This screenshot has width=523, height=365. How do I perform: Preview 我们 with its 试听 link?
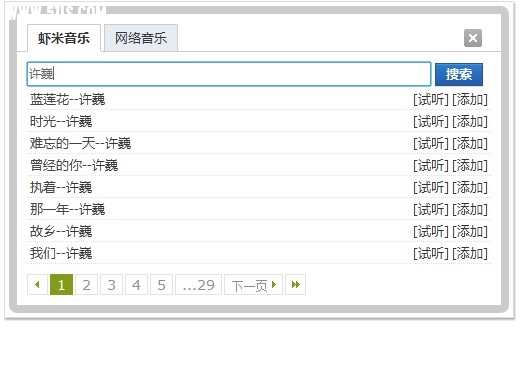431,254
